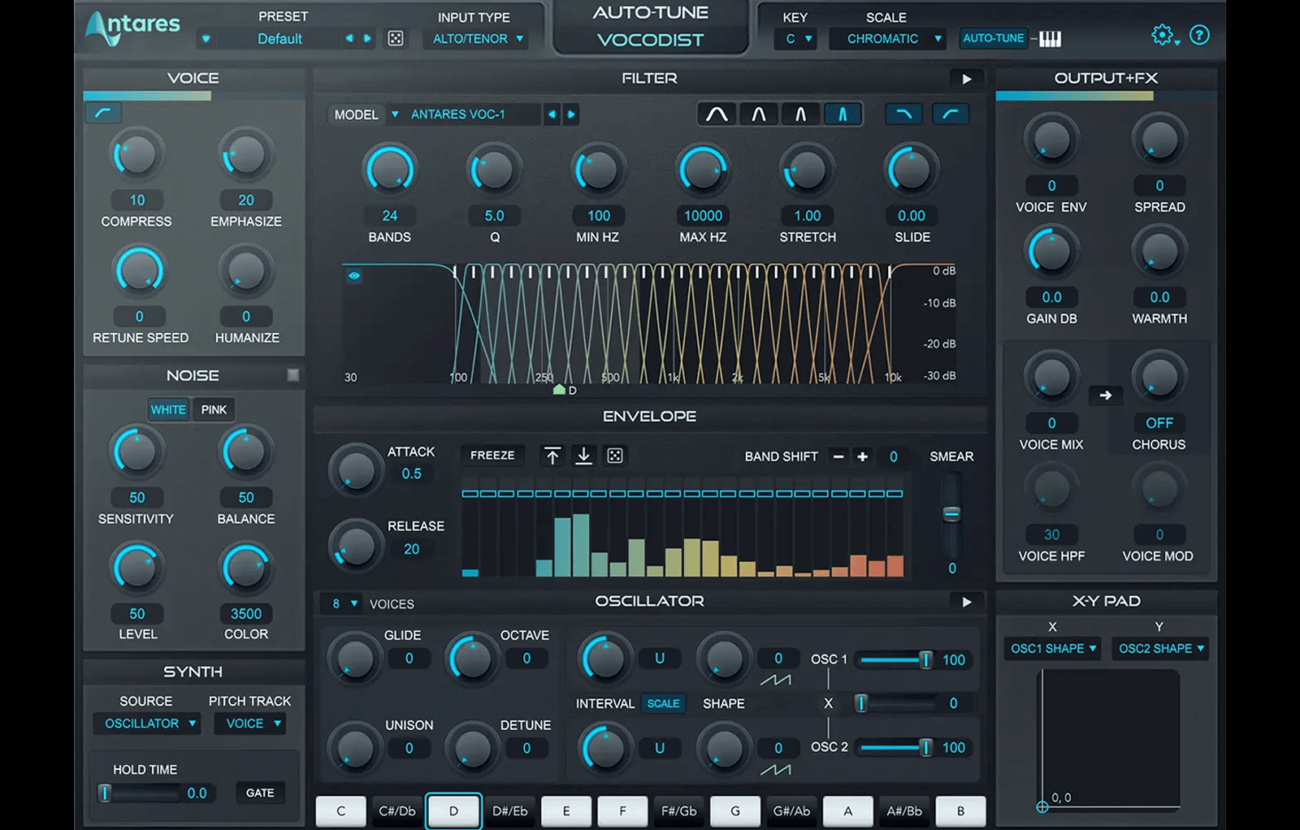Toggle the GATE button
Image resolution: width=1300 pixels, height=830 pixels.
point(260,793)
